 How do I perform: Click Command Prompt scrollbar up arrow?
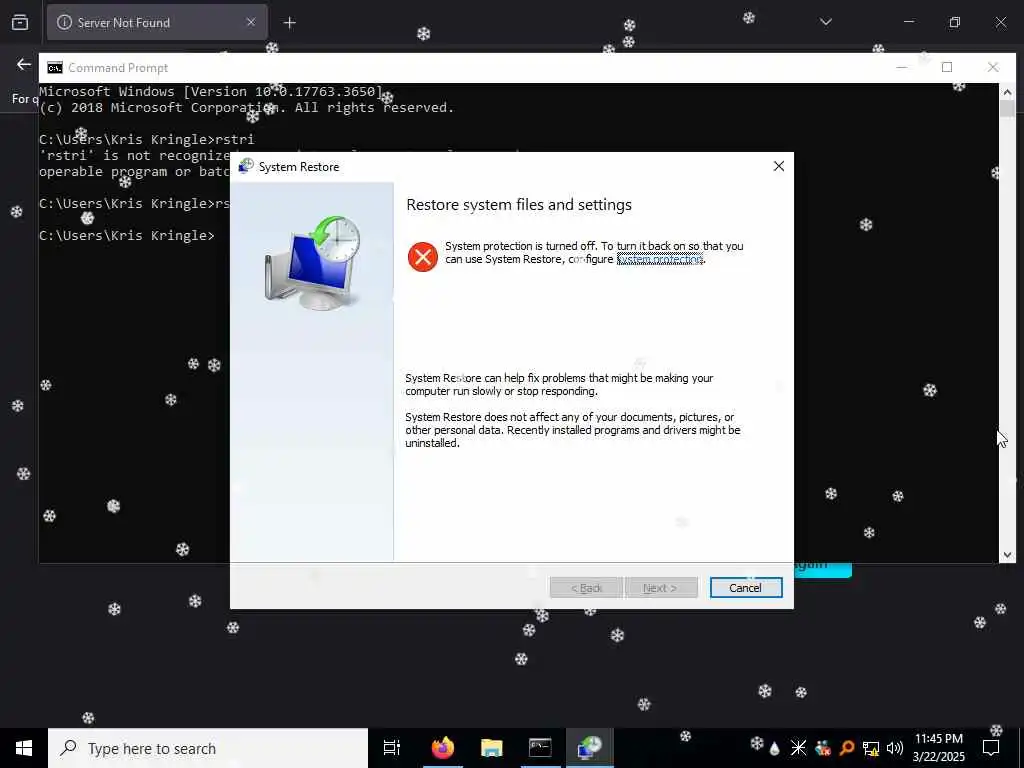coord(1007,92)
